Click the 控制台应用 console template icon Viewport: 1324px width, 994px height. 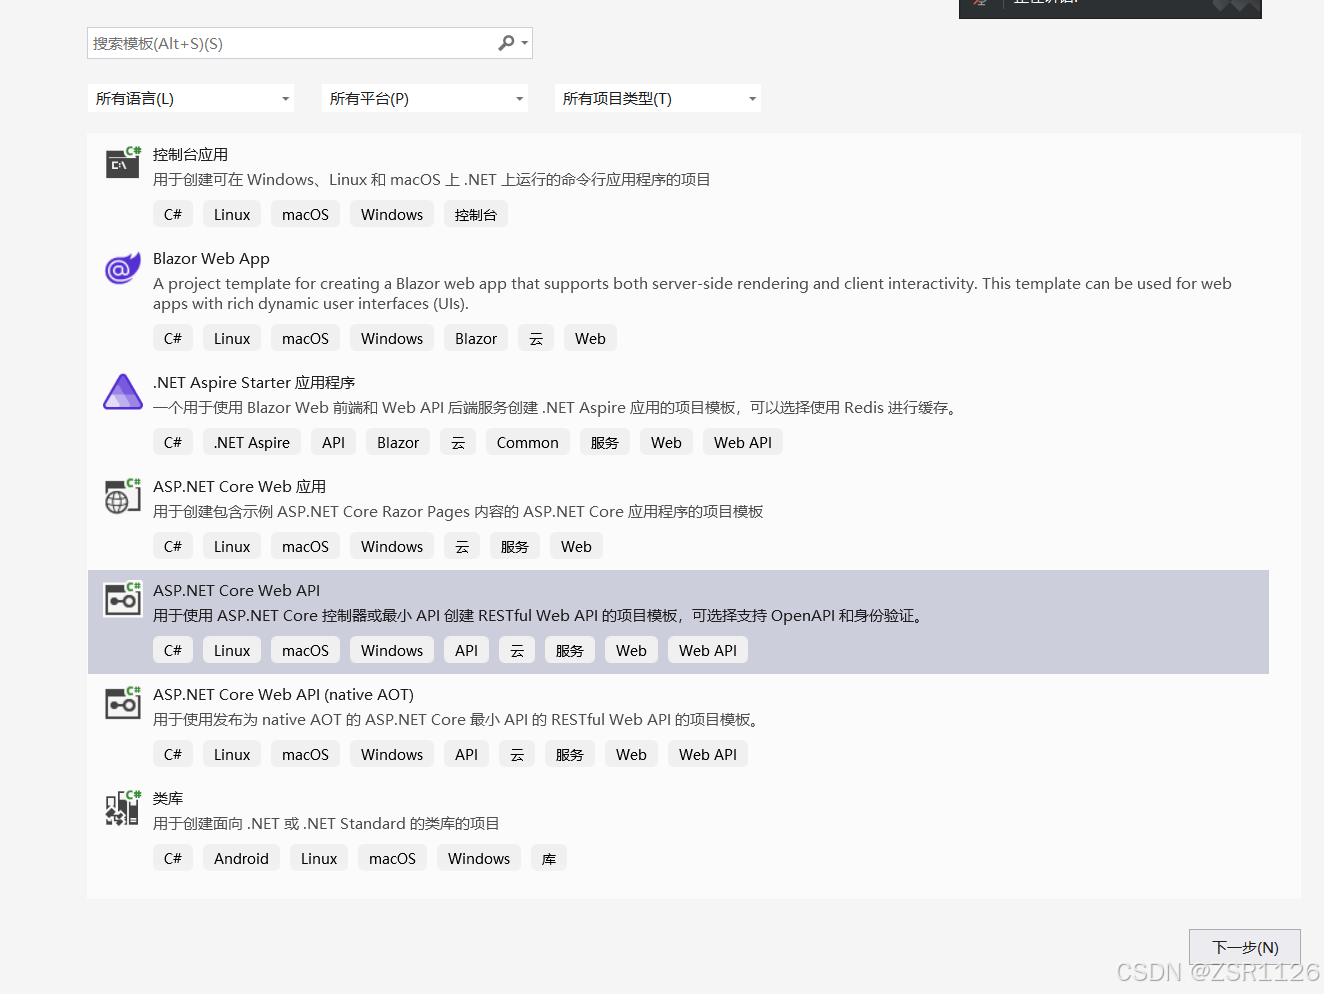[122, 163]
